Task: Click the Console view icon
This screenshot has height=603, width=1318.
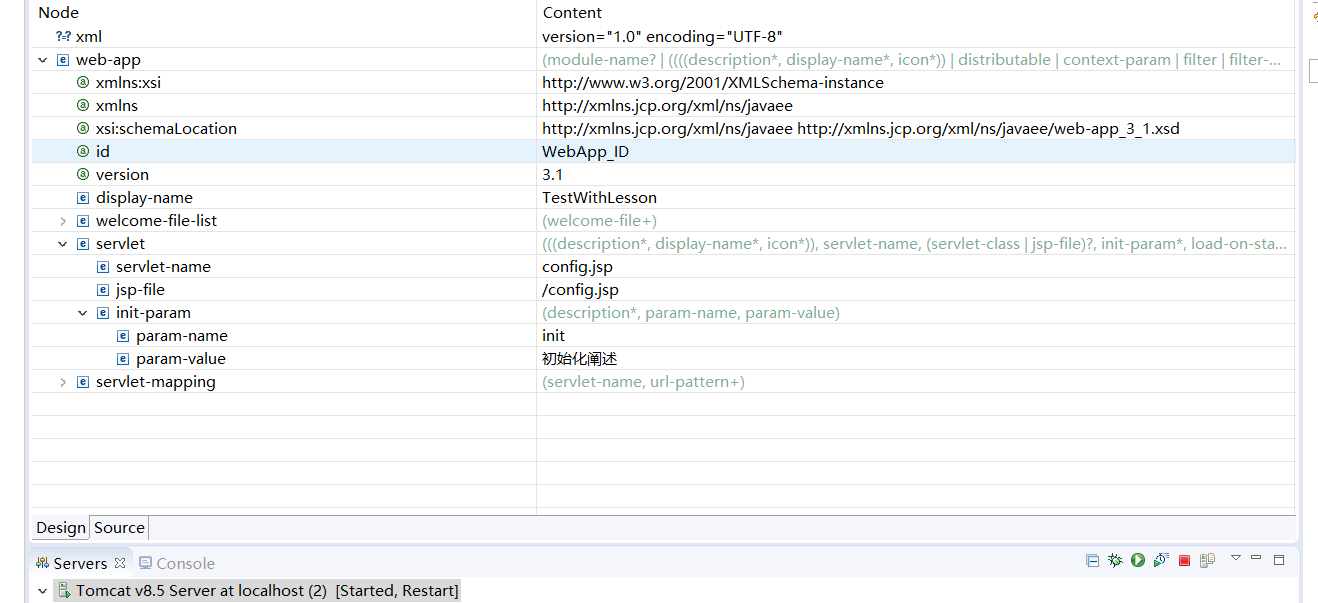Action: [146, 563]
